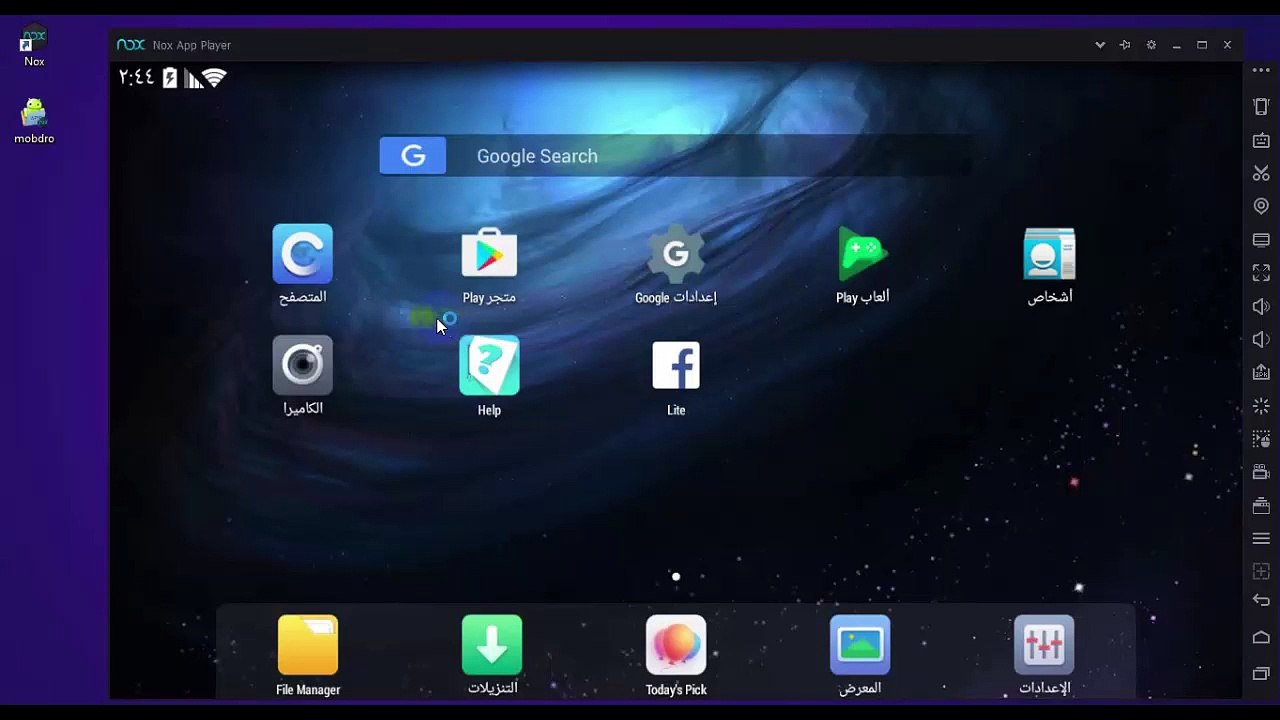Viewport: 1280px width, 720px height.
Task: Go to Android home via sidebar
Action: tap(1261, 637)
